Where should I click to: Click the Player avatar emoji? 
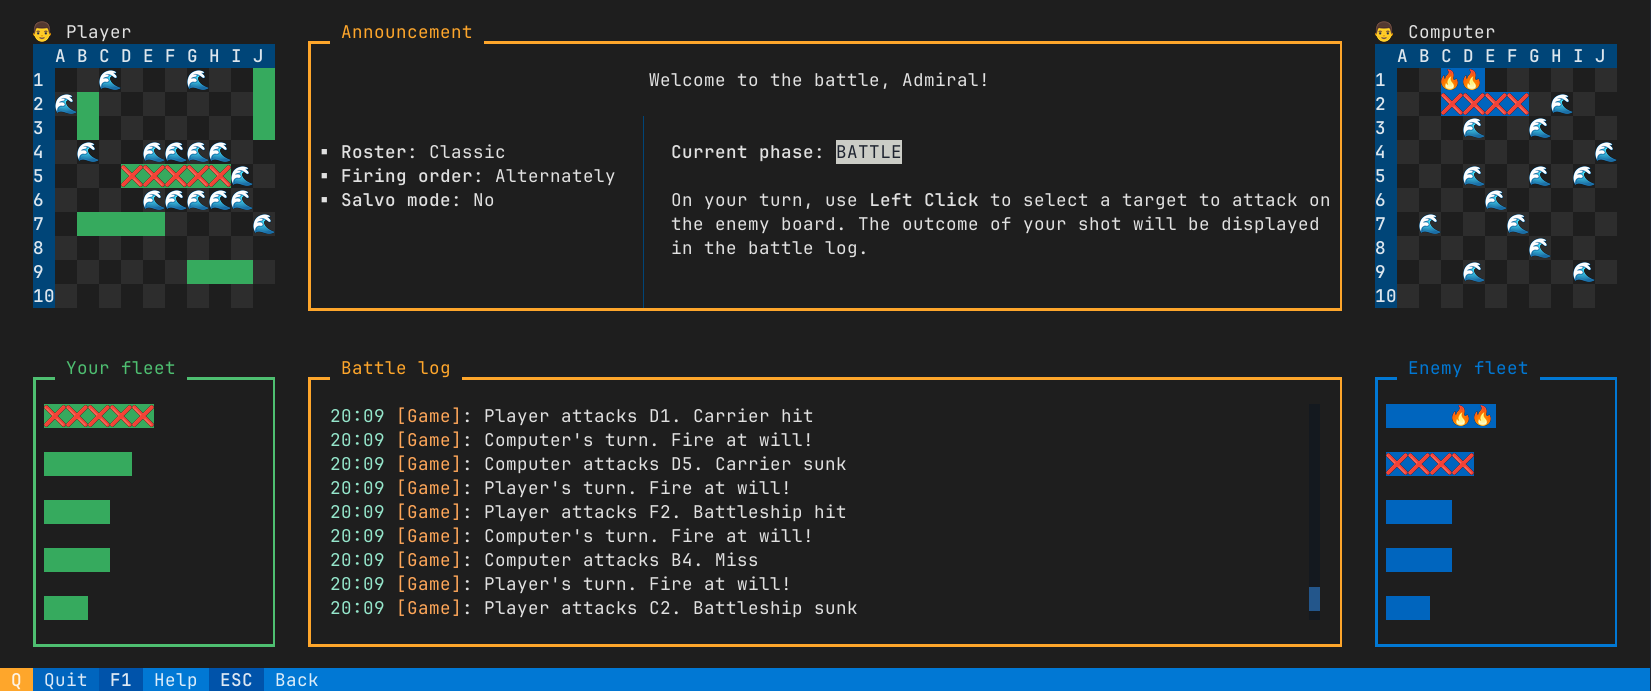(42, 32)
